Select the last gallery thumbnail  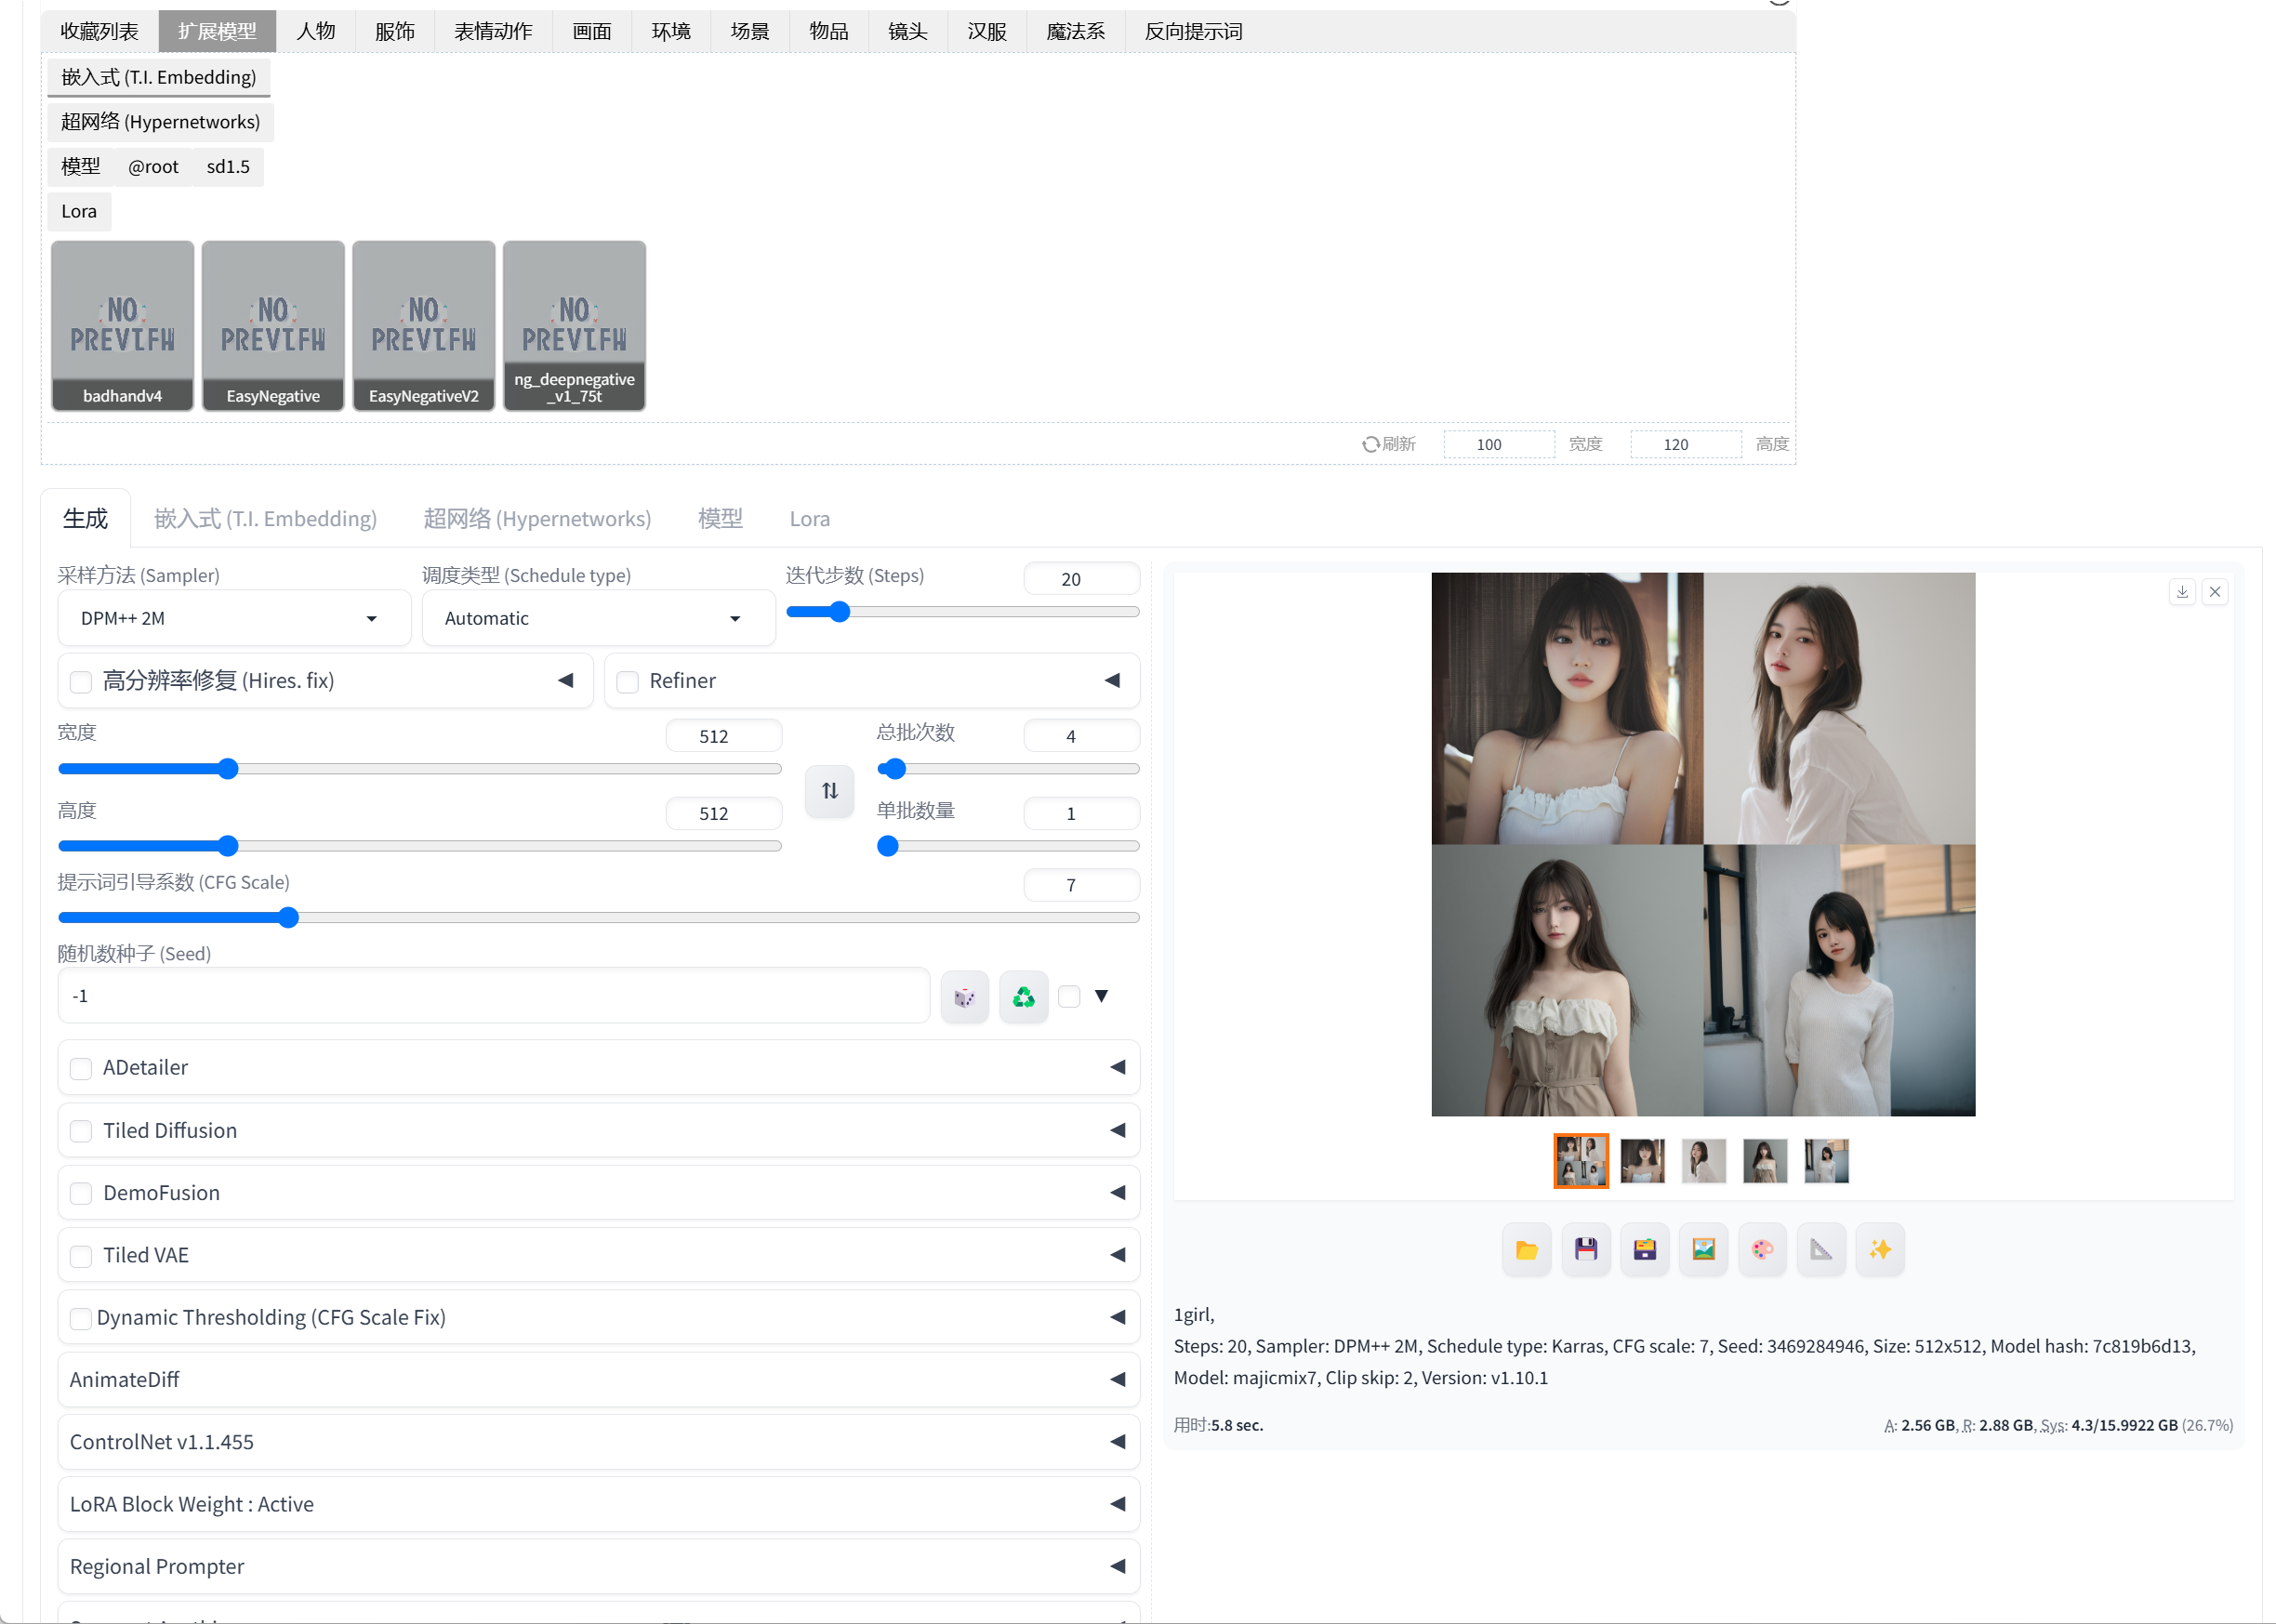(x=1826, y=1161)
